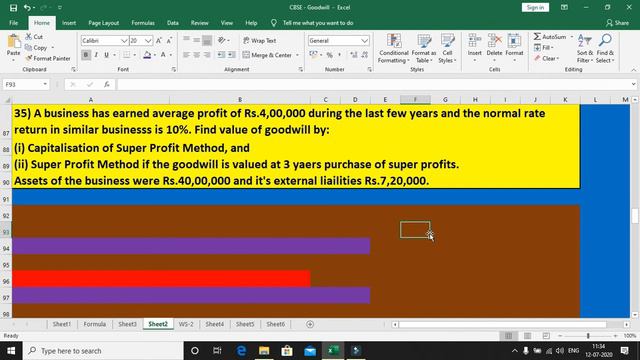
Task: Switch to Data ribbon tab
Action: tap(173, 23)
